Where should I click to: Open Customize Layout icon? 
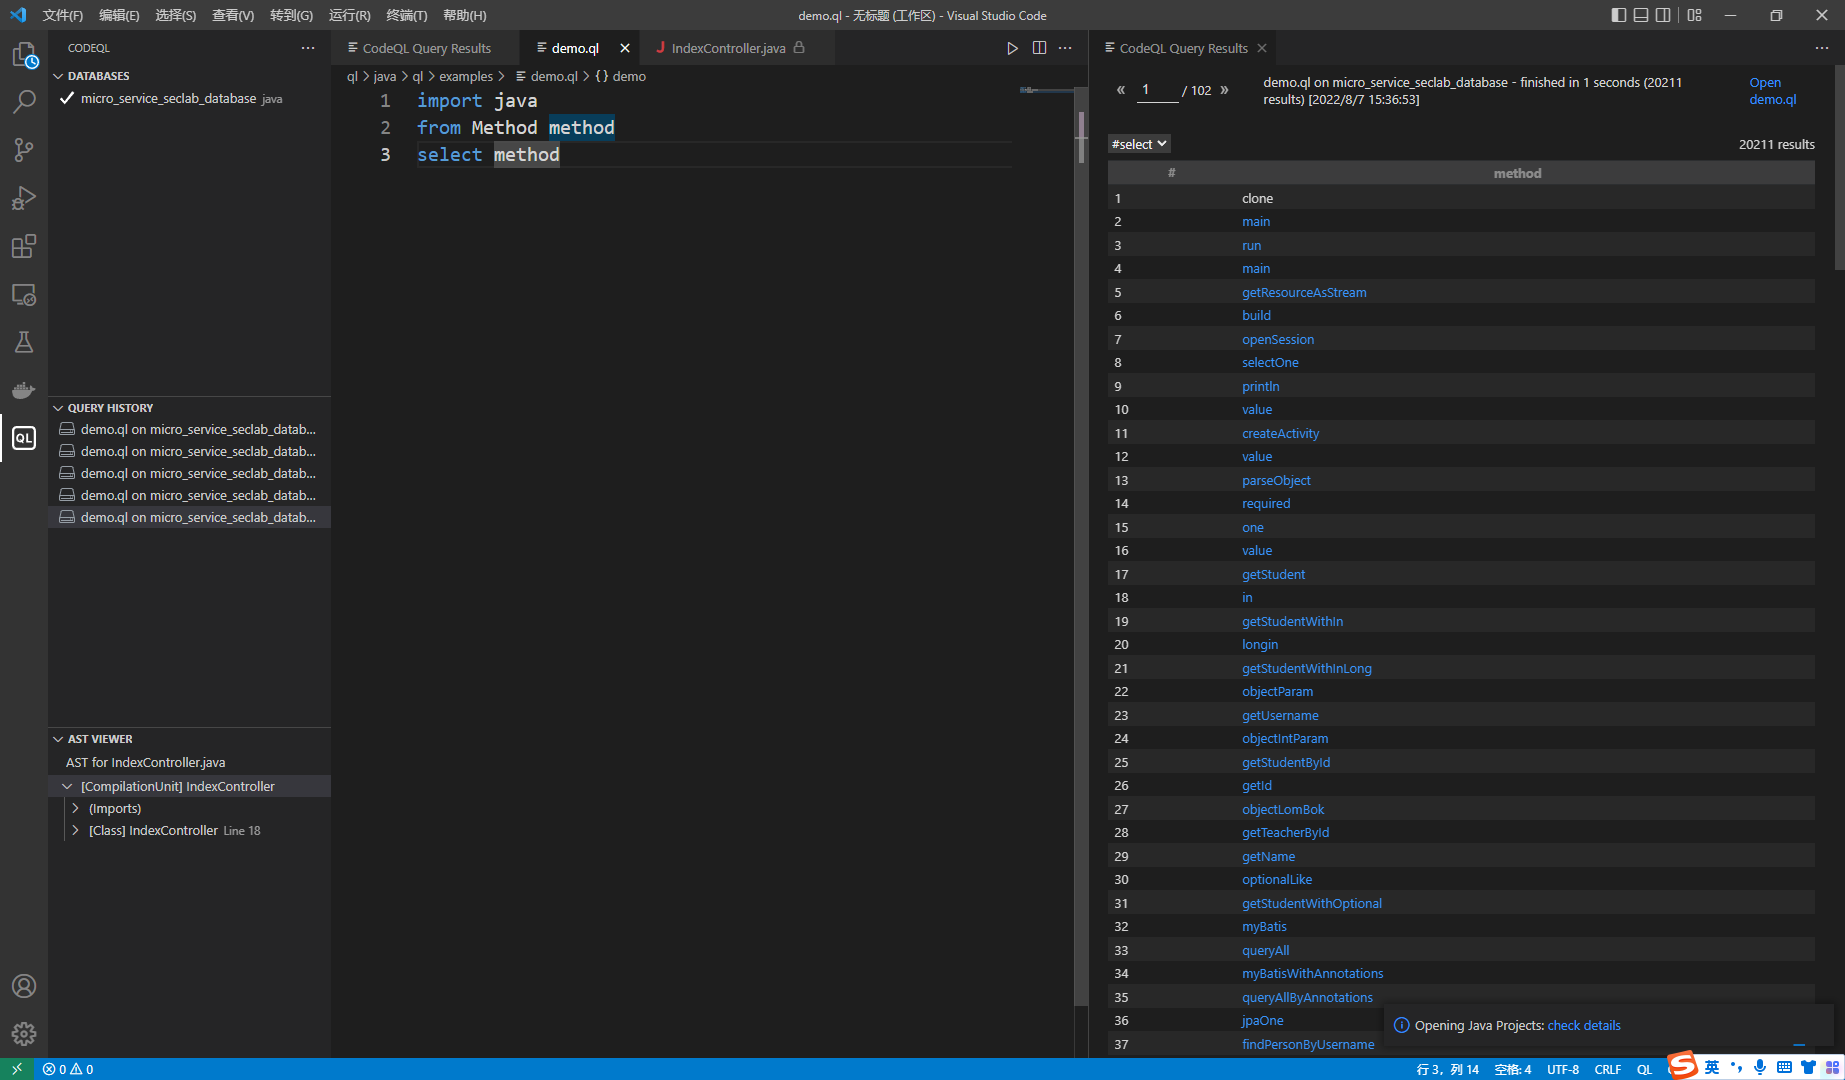click(x=1694, y=15)
